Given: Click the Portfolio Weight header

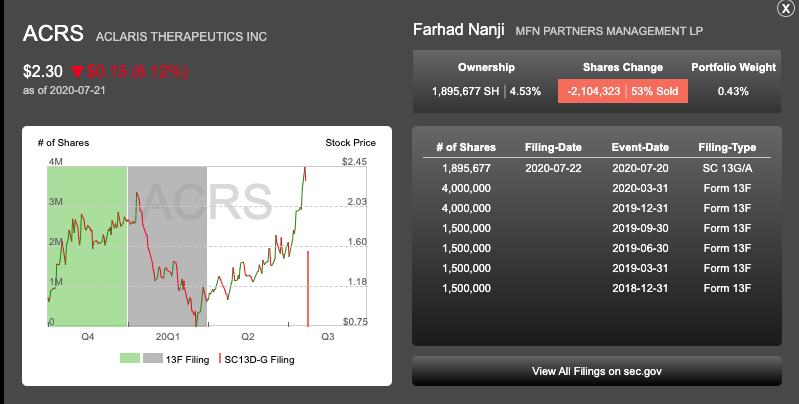Looking at the screenshot, I should [733, 67].
